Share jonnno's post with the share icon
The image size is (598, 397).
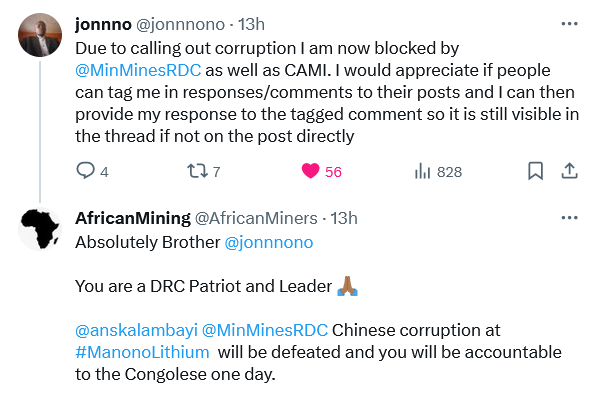[569, 170]
